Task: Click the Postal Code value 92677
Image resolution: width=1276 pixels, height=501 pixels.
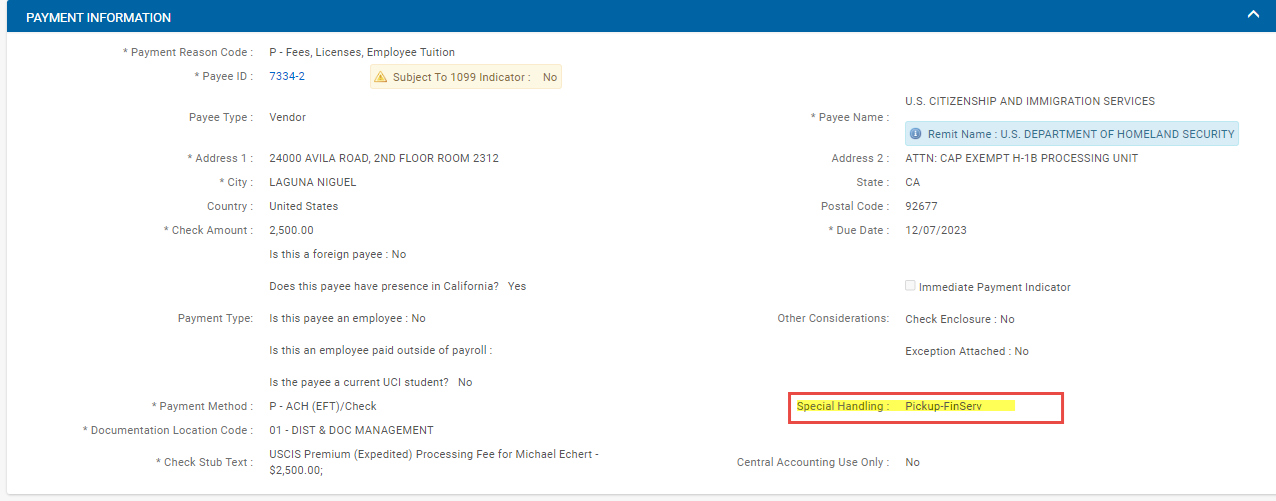Action: (922, 206)
